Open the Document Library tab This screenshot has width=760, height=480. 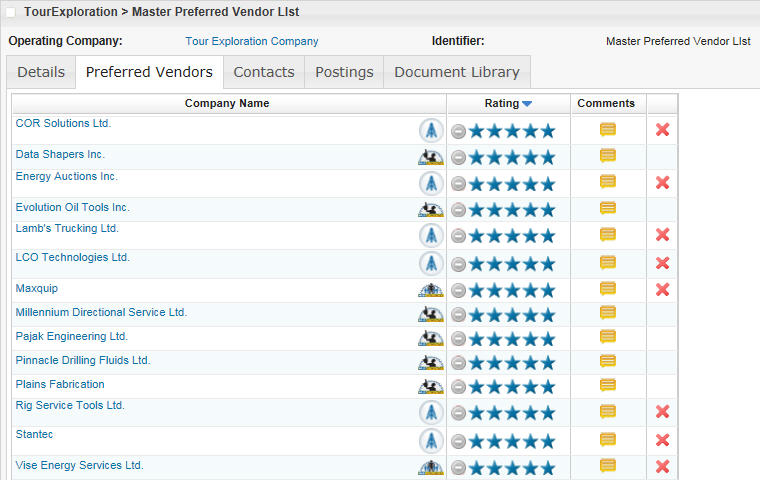[457, 72]
